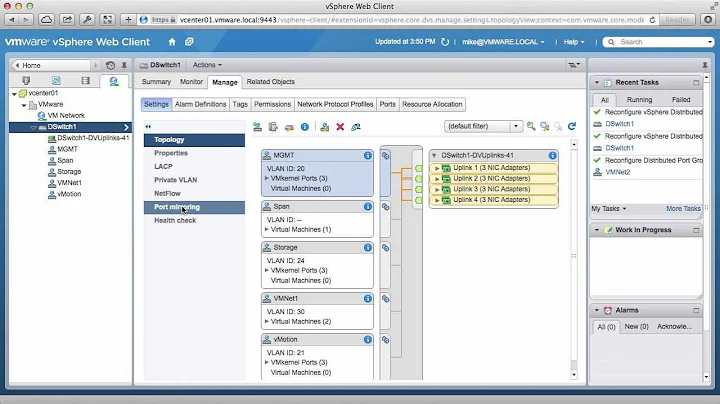Click the red X delete icon
This screenshot has width=720, height=404.
click(340, 127)
